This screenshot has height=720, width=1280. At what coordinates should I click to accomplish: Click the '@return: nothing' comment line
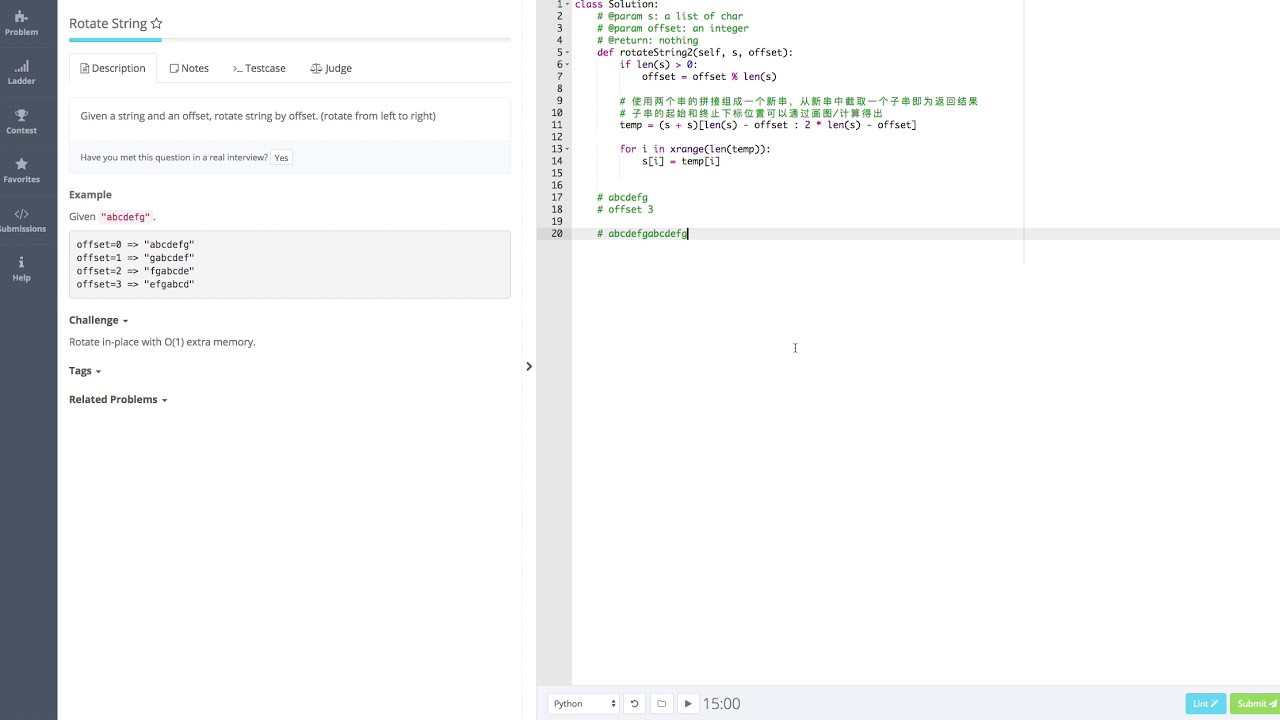point(647,41)
